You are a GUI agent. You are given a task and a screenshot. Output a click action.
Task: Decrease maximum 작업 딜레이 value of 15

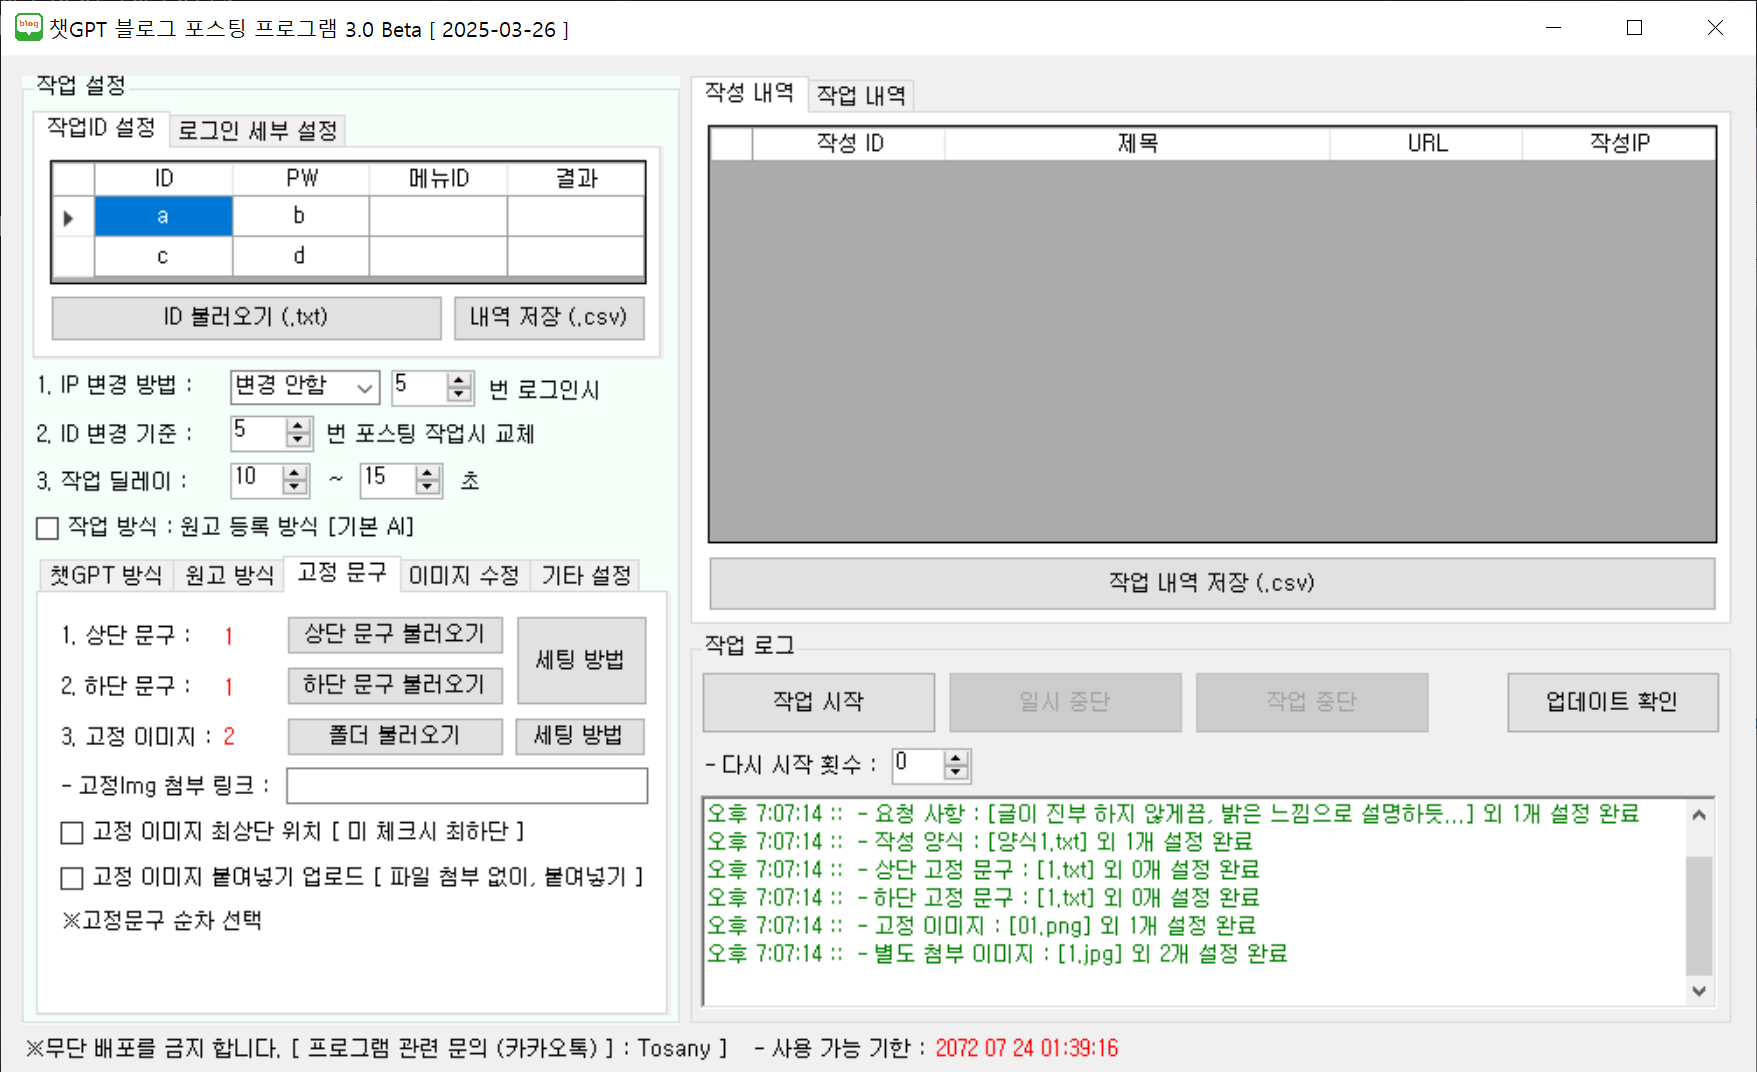coord(428,488)
